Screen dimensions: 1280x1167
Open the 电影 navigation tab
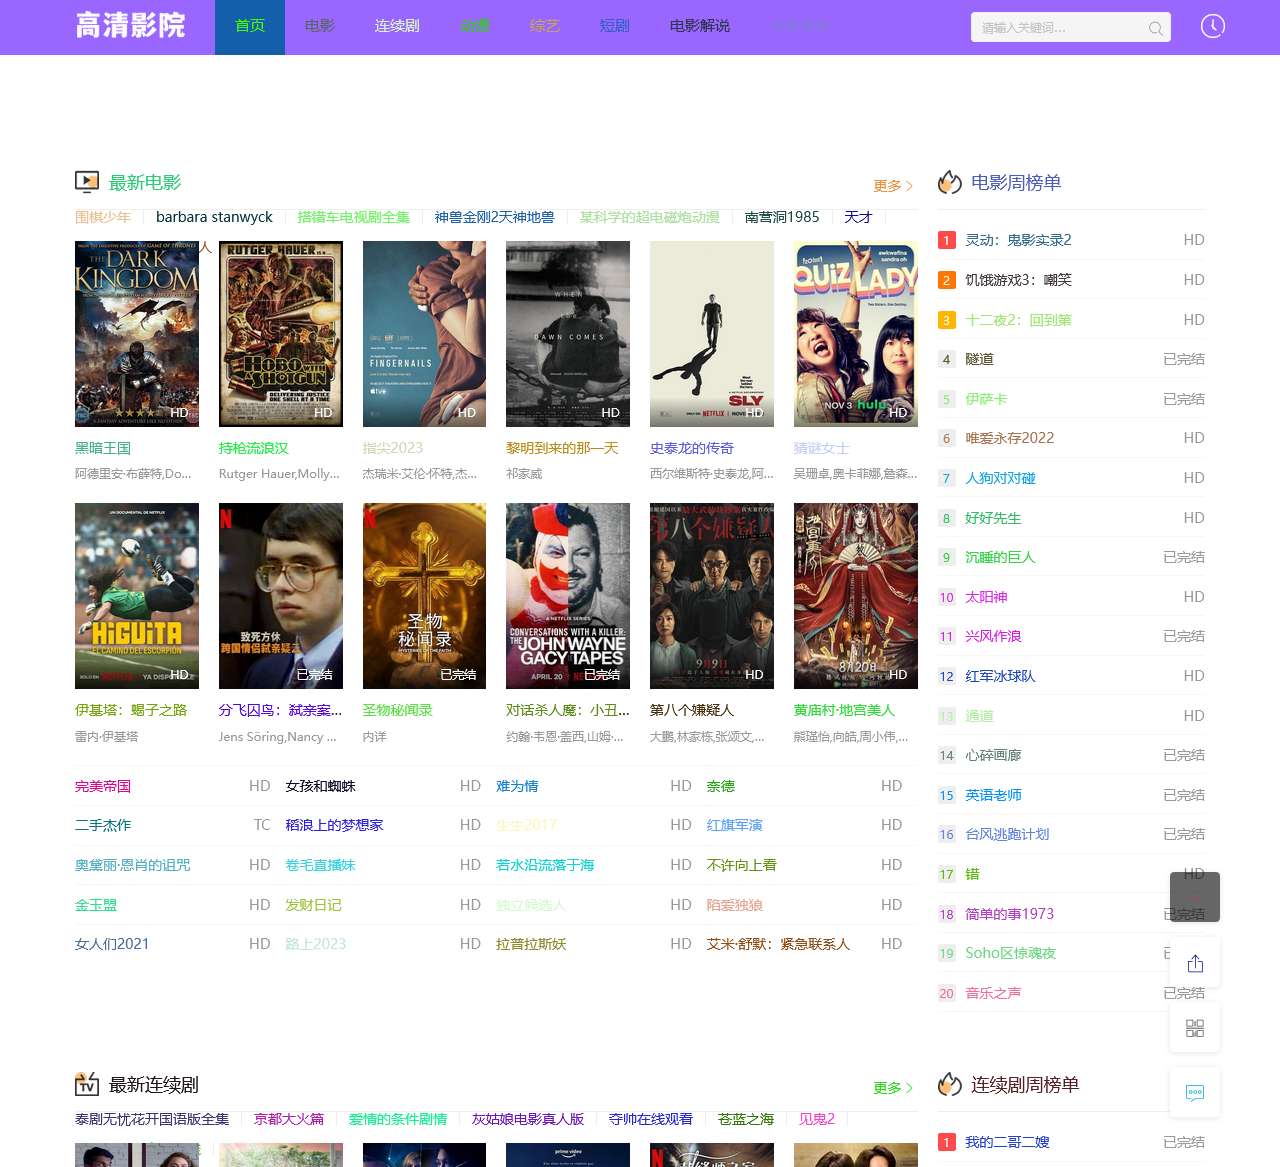320,27
